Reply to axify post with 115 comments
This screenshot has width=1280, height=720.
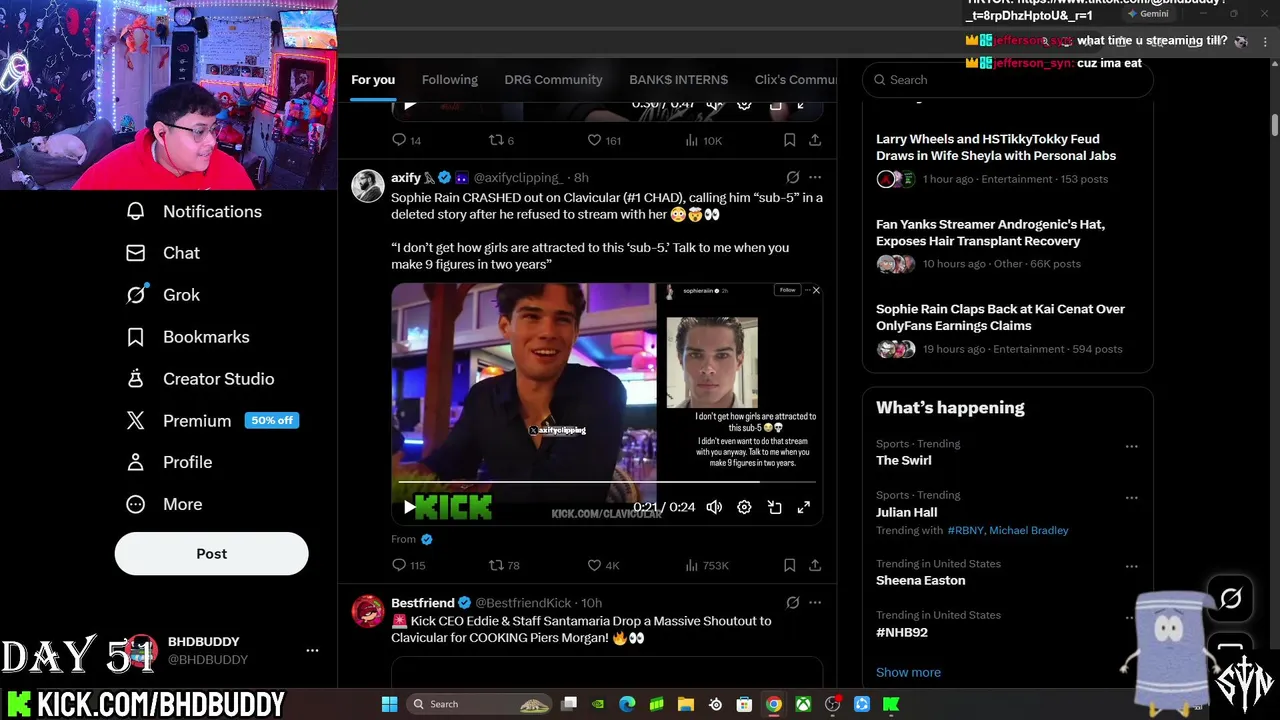click(x=408, y=565)
